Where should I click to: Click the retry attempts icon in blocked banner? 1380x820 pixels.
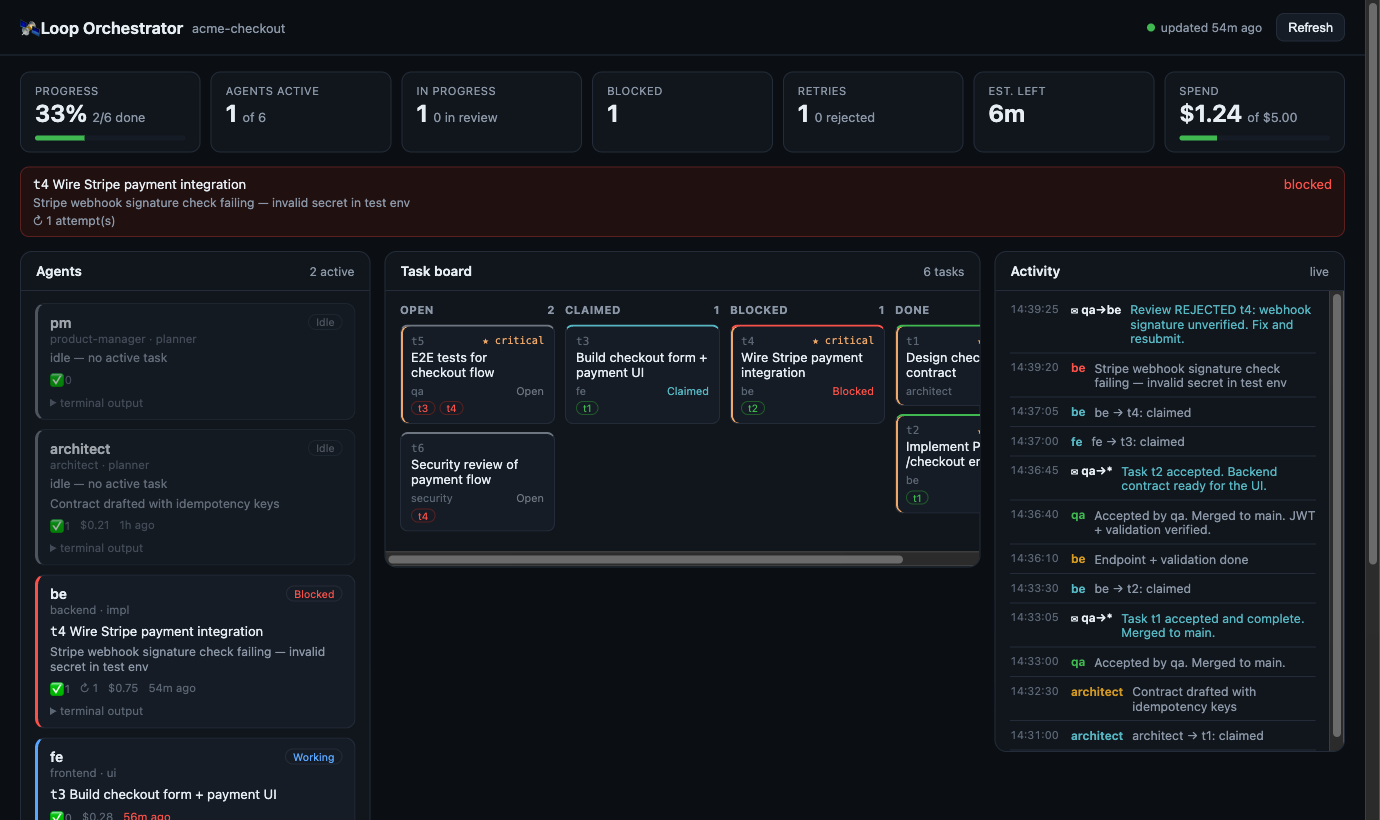[x=38, y=221]
